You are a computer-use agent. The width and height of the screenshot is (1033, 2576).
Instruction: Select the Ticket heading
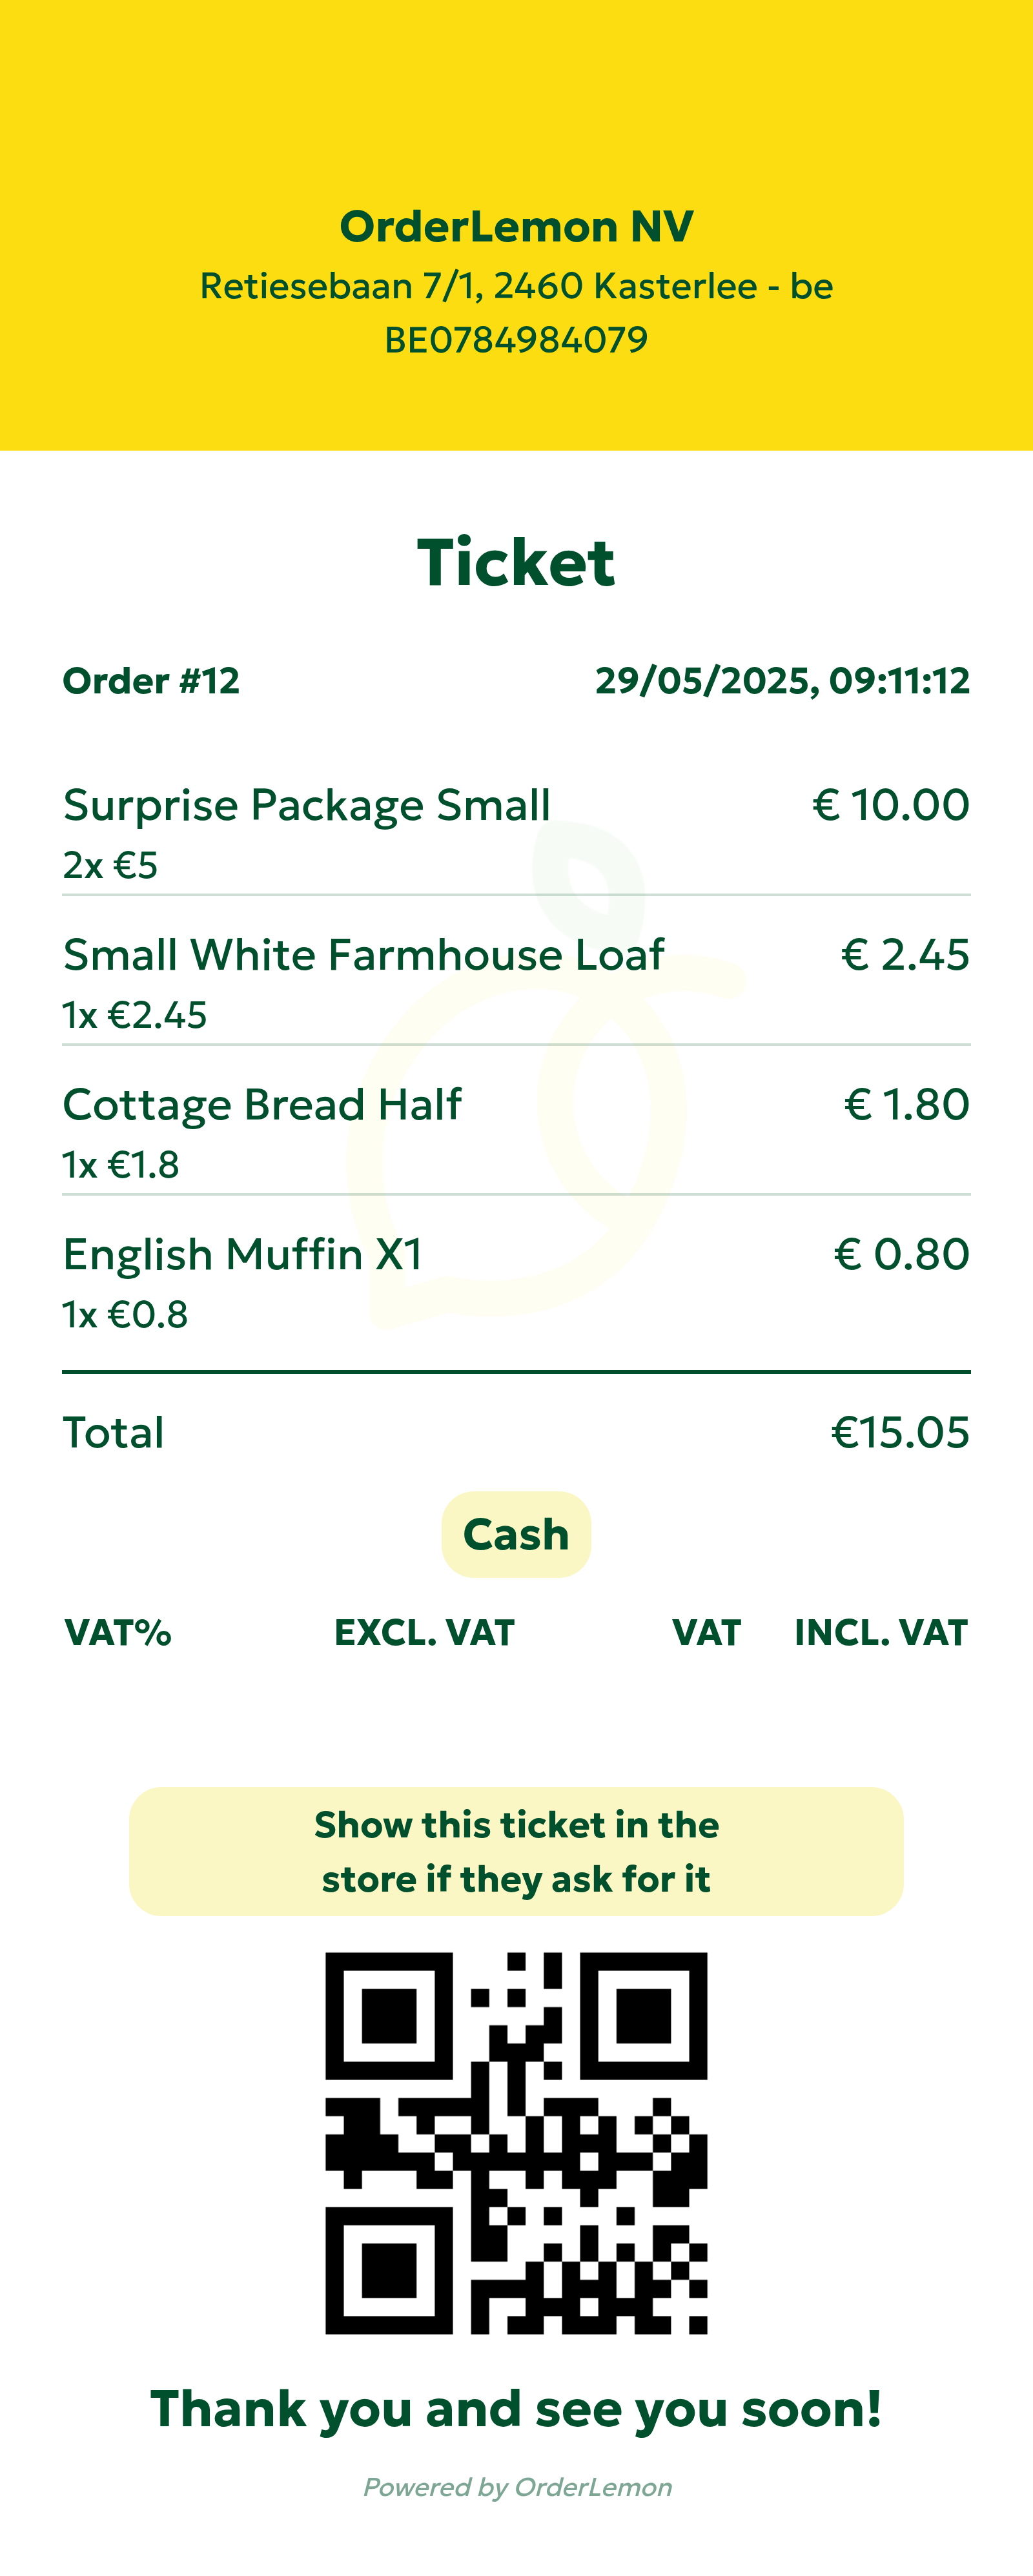coord(516,563)
